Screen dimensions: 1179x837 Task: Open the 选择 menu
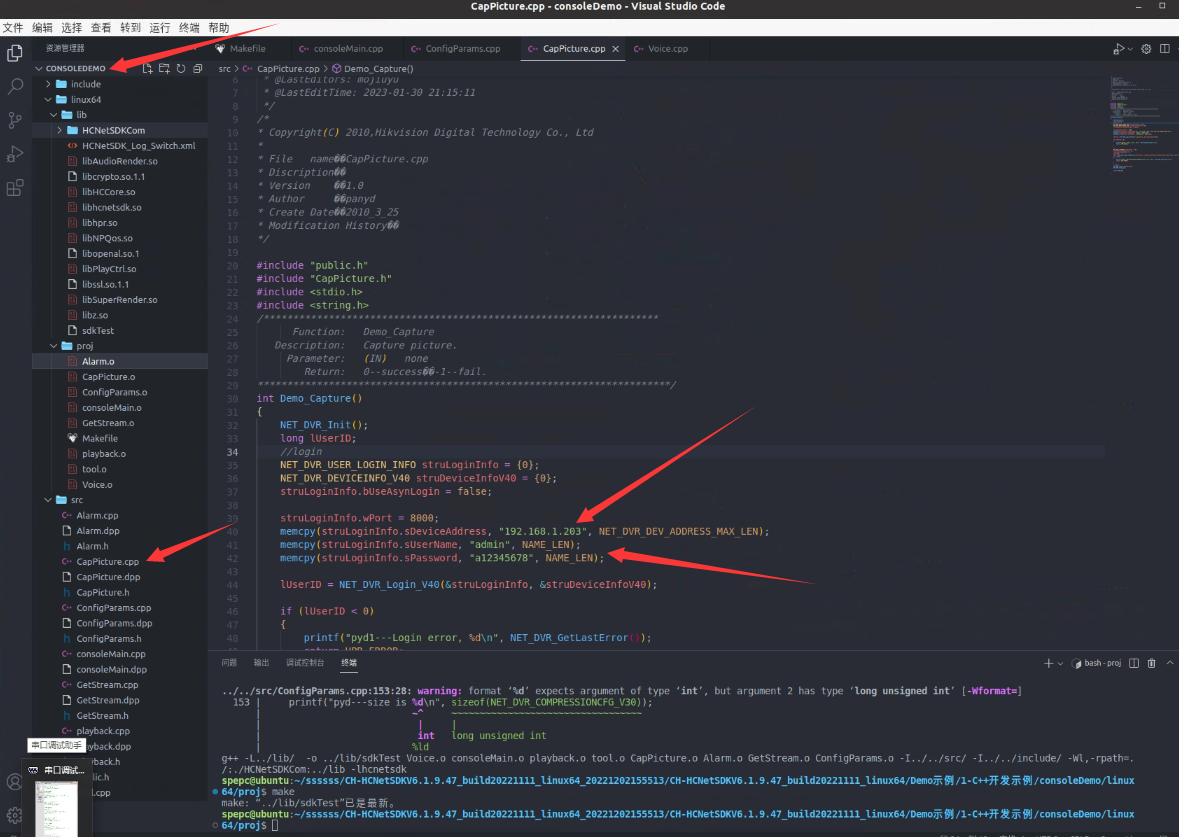[x=71, y=28]
